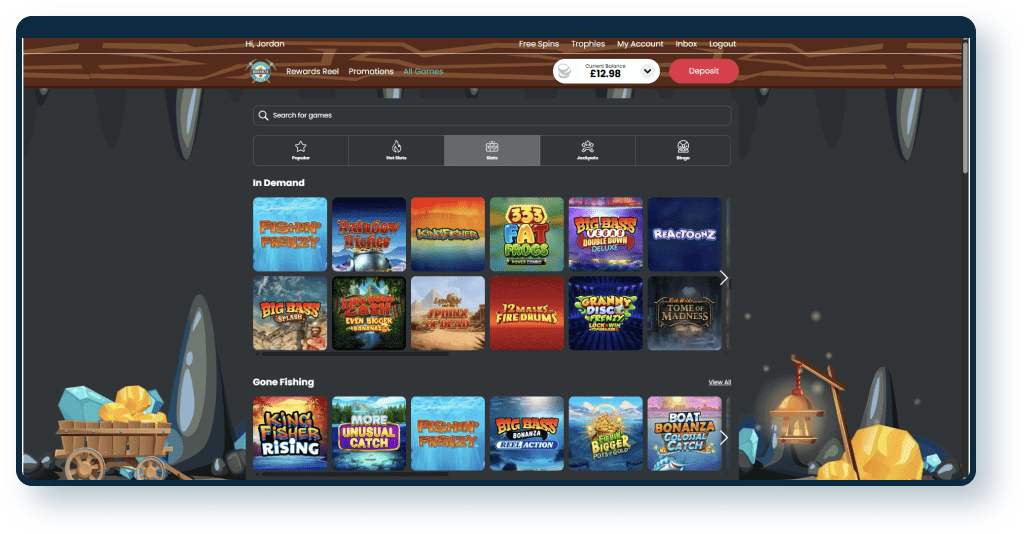
Task: Go to Rewards Reel
Action: point(311,72)
